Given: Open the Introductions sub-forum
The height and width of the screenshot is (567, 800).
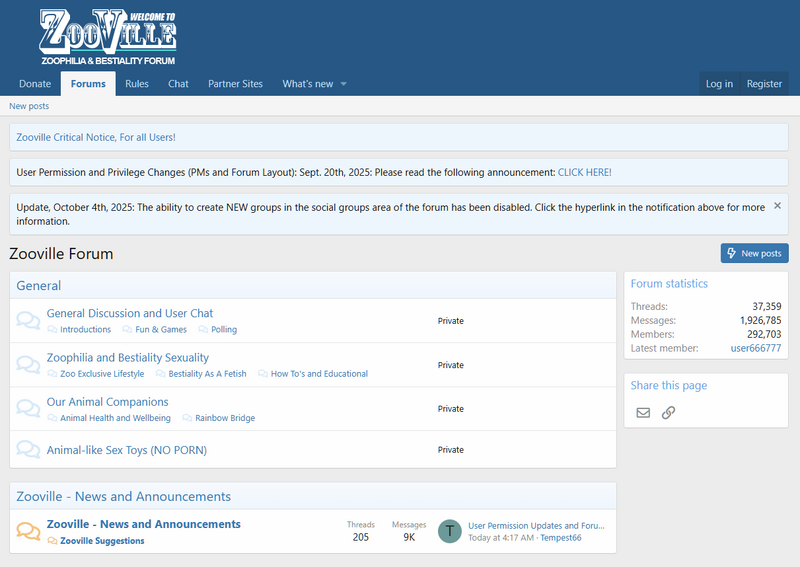Looking at the screenshot, I should [85, 330].
